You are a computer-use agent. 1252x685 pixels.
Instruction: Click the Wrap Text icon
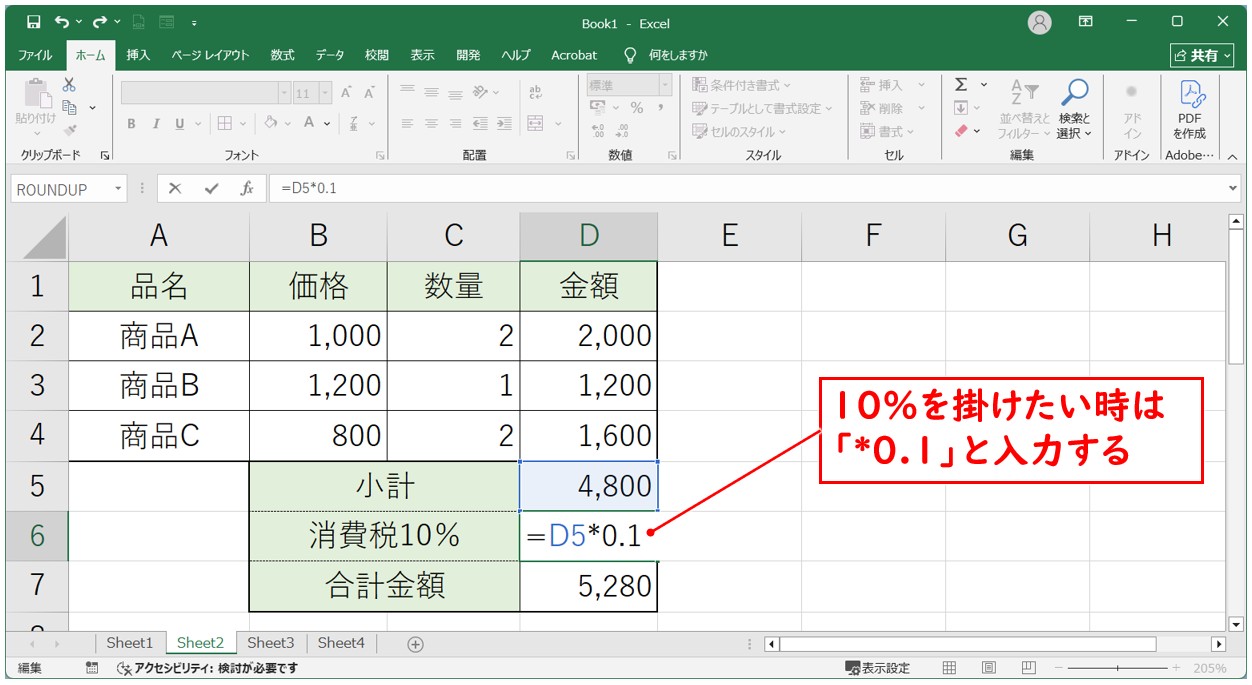pos(535,93)
